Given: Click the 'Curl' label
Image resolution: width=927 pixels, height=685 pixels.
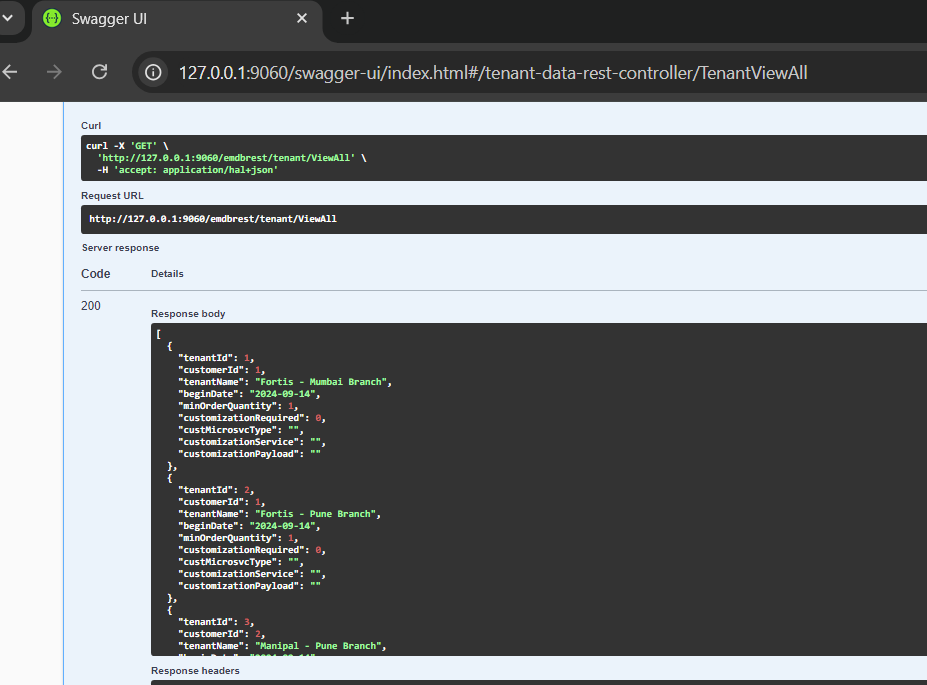Looking at the screenshot, I should pyautogui.click(x=91, y=126).
